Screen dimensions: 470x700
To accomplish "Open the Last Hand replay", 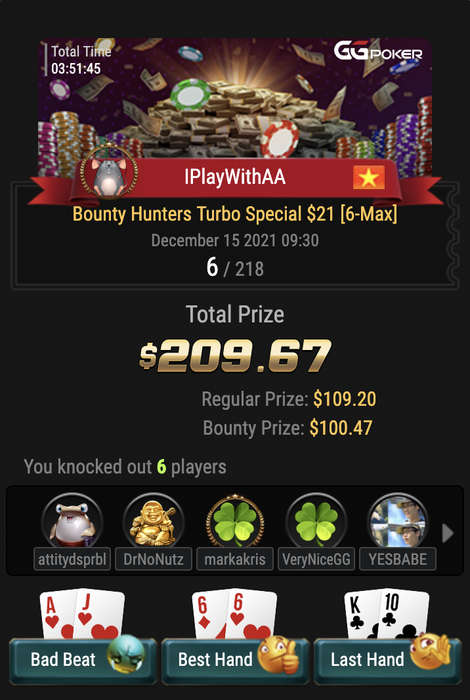I will click(387, 659).
